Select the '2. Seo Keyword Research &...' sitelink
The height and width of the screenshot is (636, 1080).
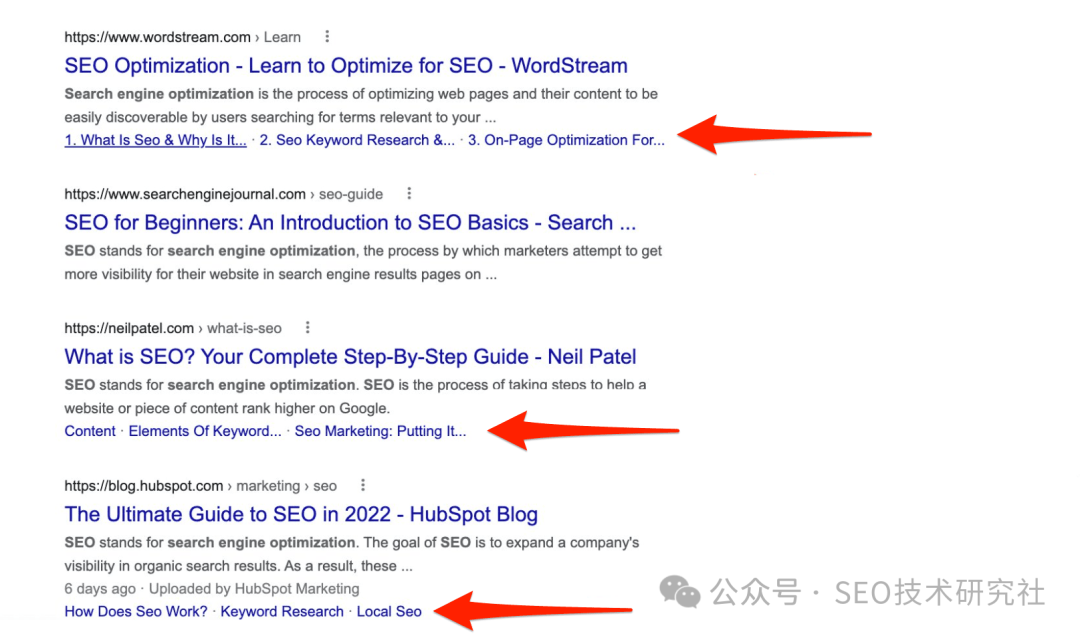pos(357,140)
